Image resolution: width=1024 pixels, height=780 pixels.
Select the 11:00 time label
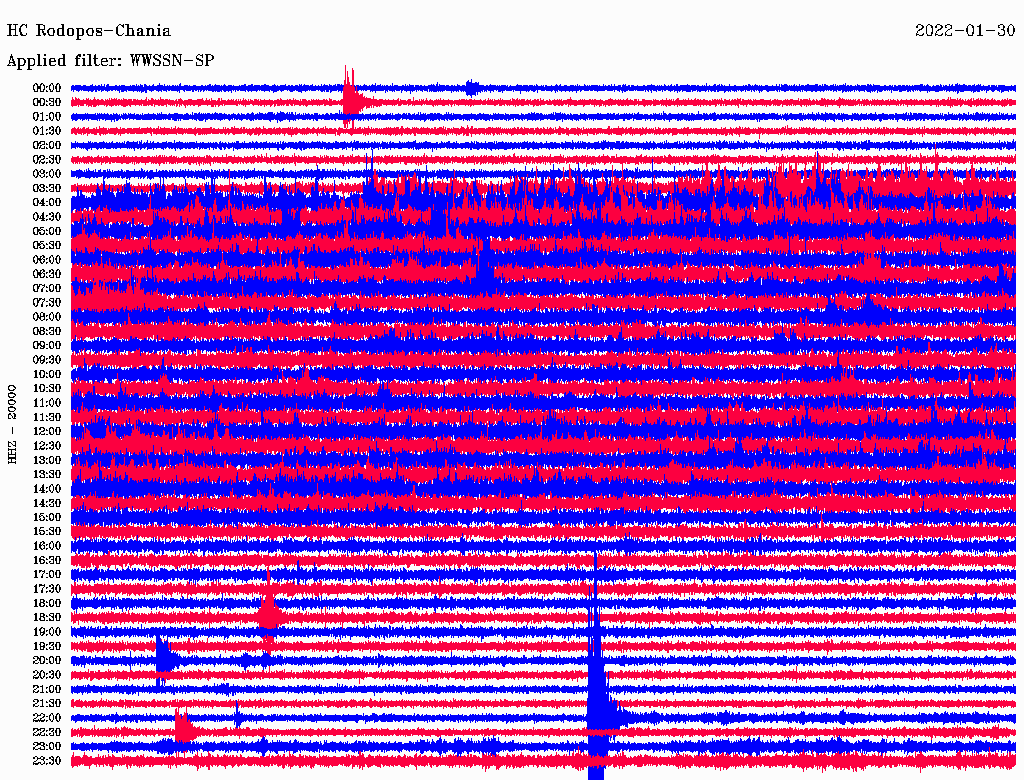click(x=46, y=403)
